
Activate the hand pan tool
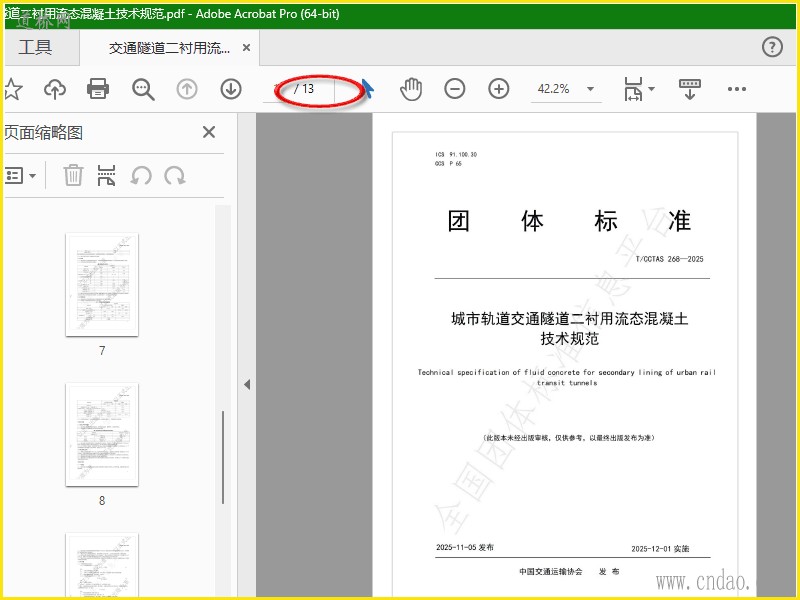pos(411,89)
